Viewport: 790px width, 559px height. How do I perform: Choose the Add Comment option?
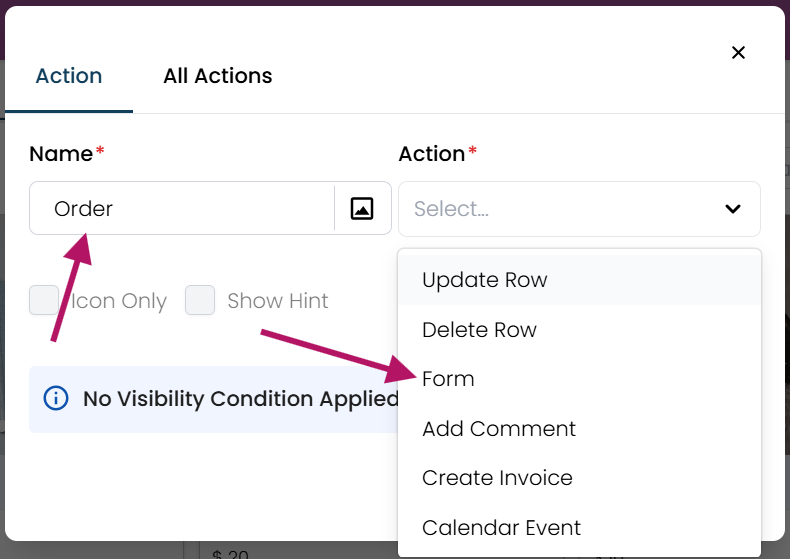point(499,429)
